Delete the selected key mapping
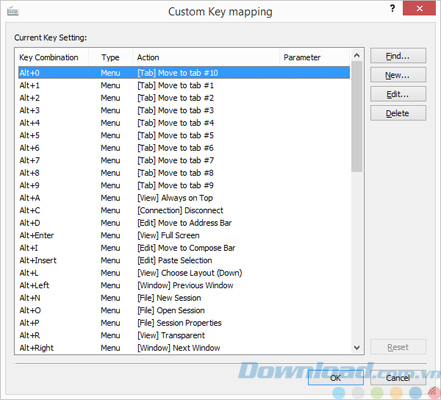The image size is (441, 400). click(x=398, y=113)
